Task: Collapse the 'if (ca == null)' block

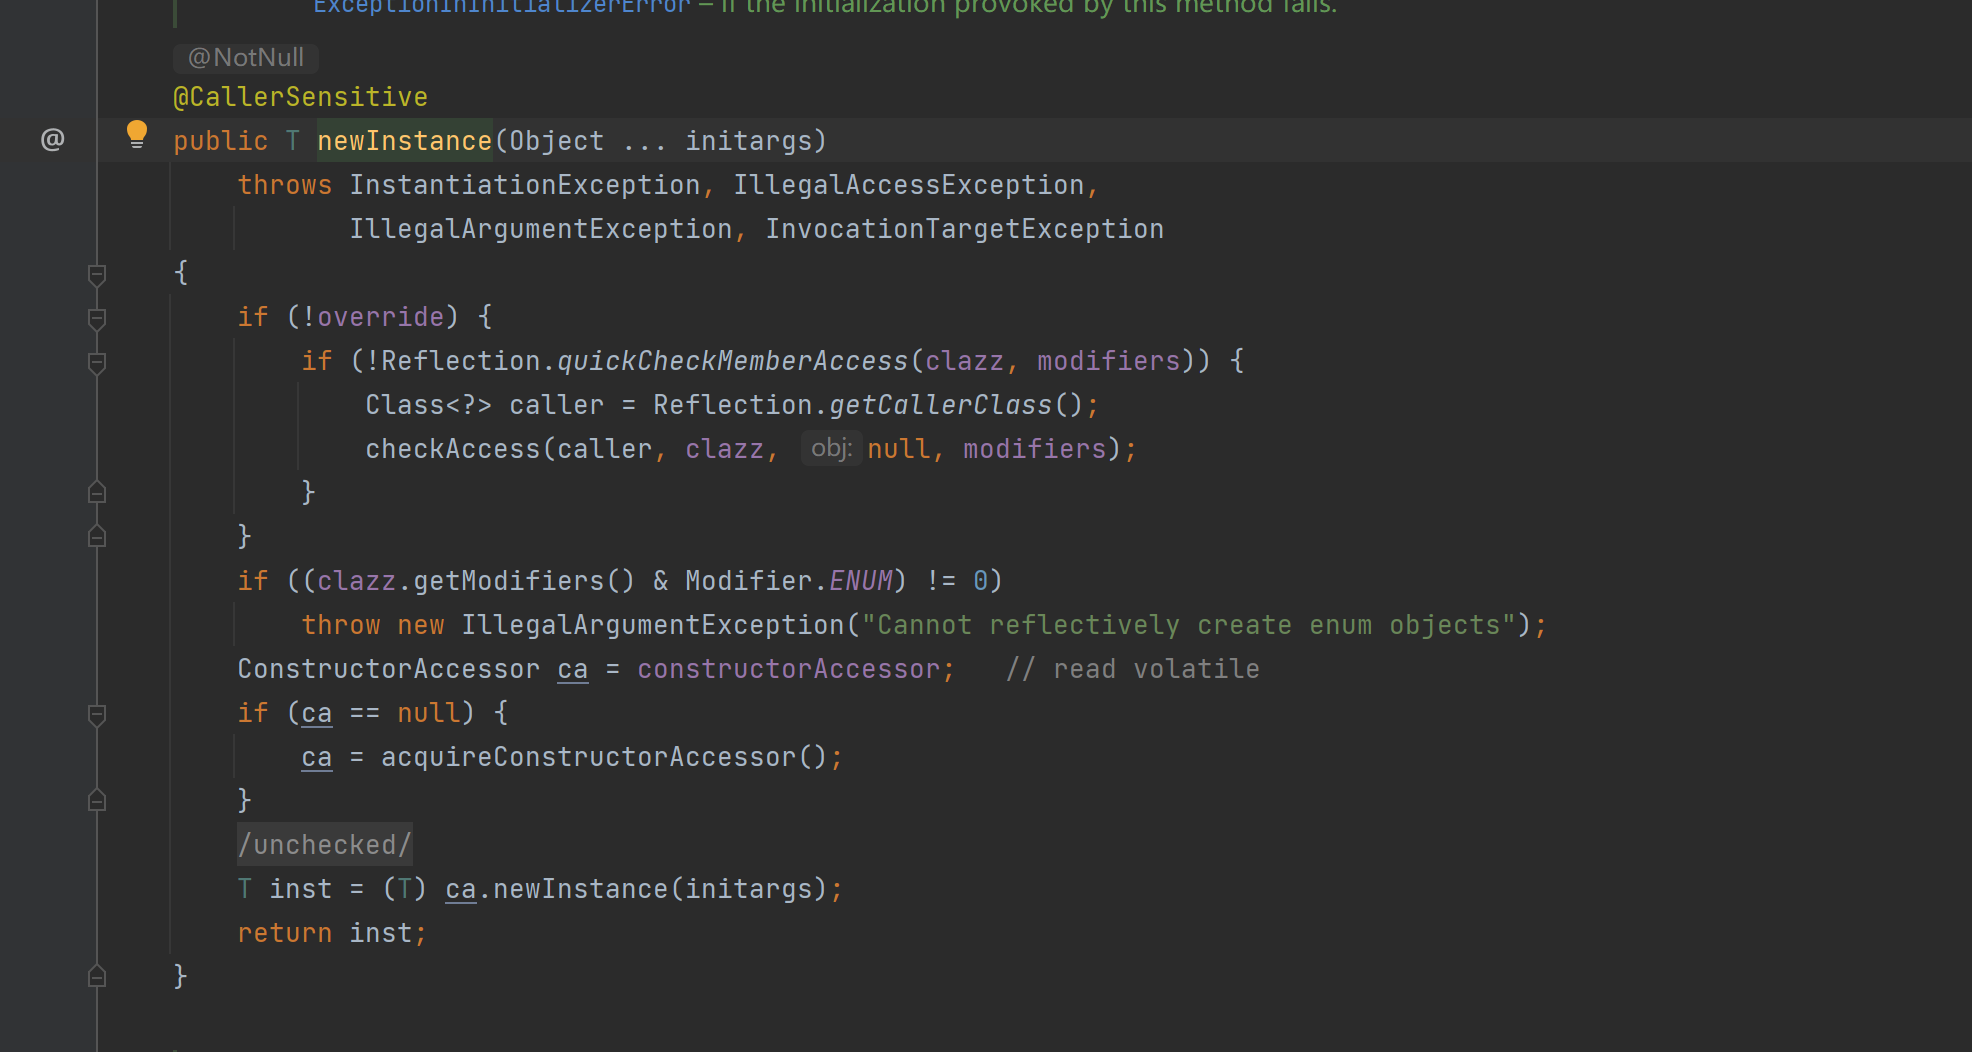Action: coord(97,714)
